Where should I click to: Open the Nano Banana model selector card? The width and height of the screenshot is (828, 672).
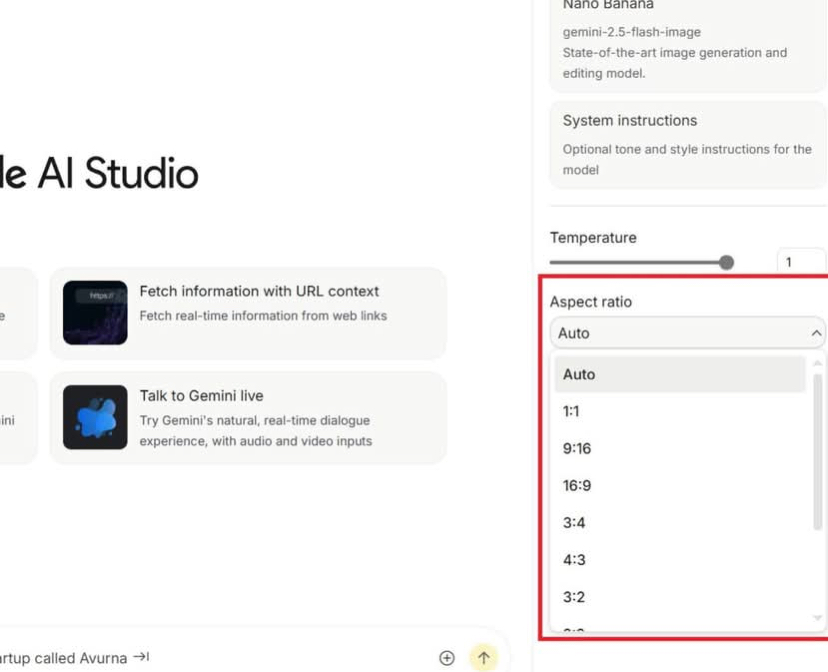click(688, 45)
